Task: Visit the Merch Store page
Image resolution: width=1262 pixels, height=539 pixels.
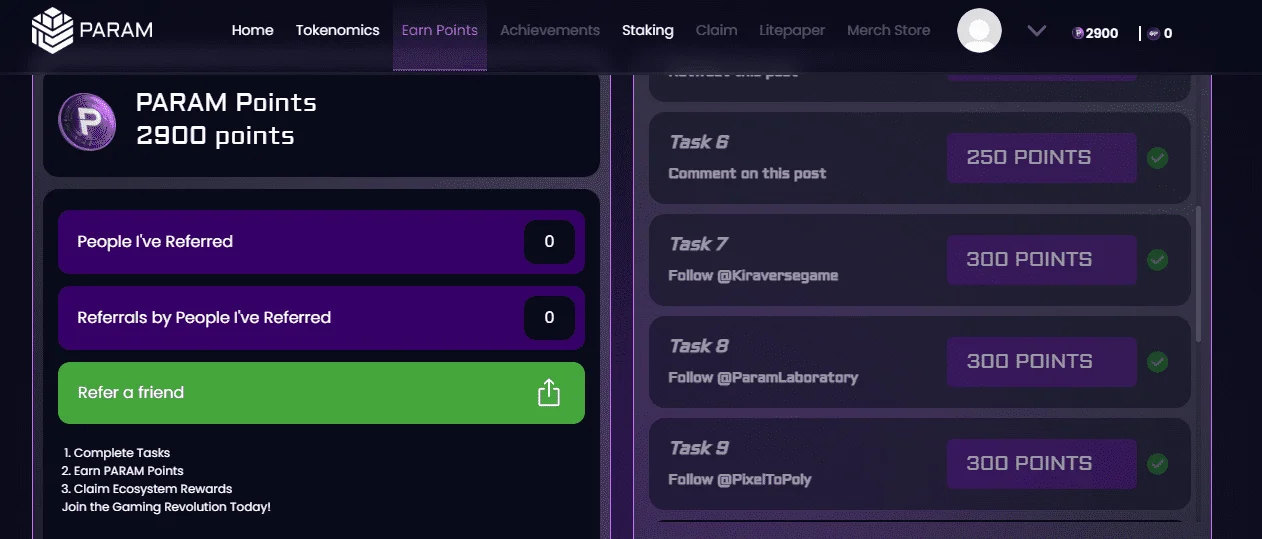Action: pos(888,30)
